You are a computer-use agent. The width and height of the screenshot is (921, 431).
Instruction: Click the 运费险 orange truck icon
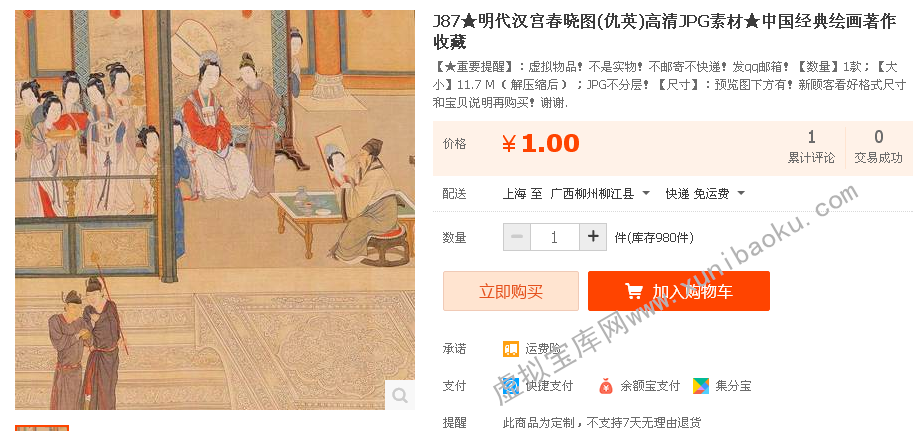click(511, 349)
